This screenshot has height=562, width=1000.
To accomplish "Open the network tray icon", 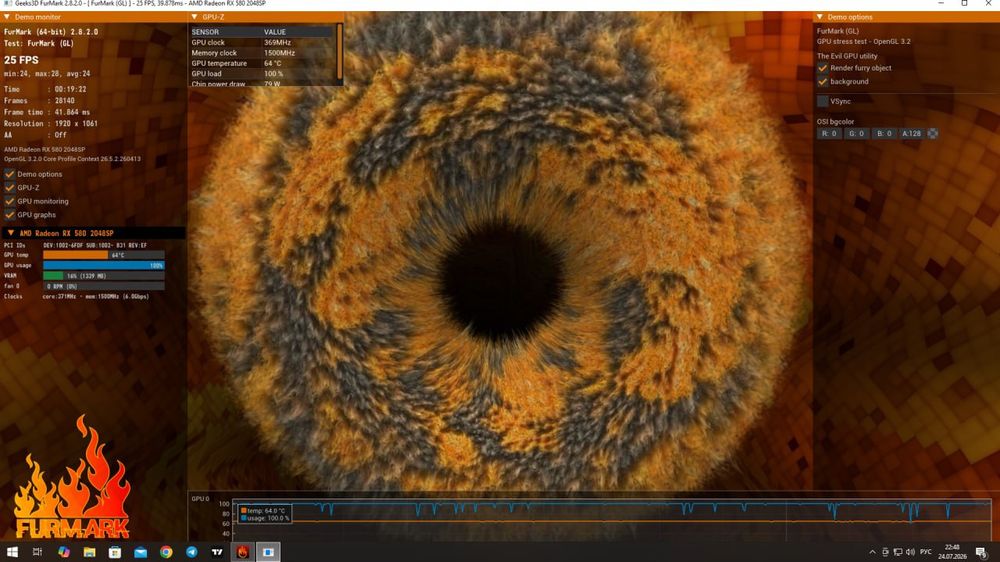I will tap(897, 552).
